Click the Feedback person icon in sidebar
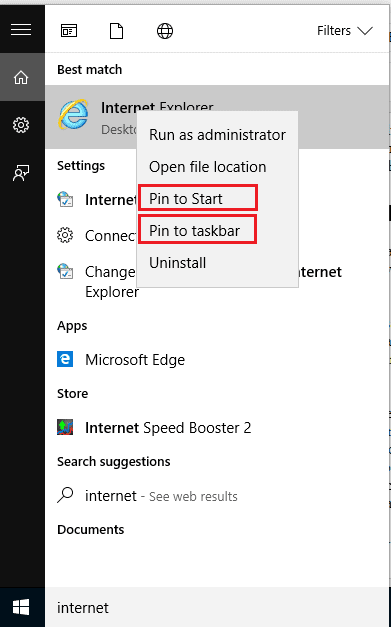This screenshot has height=627, width=391. [21, 173]
